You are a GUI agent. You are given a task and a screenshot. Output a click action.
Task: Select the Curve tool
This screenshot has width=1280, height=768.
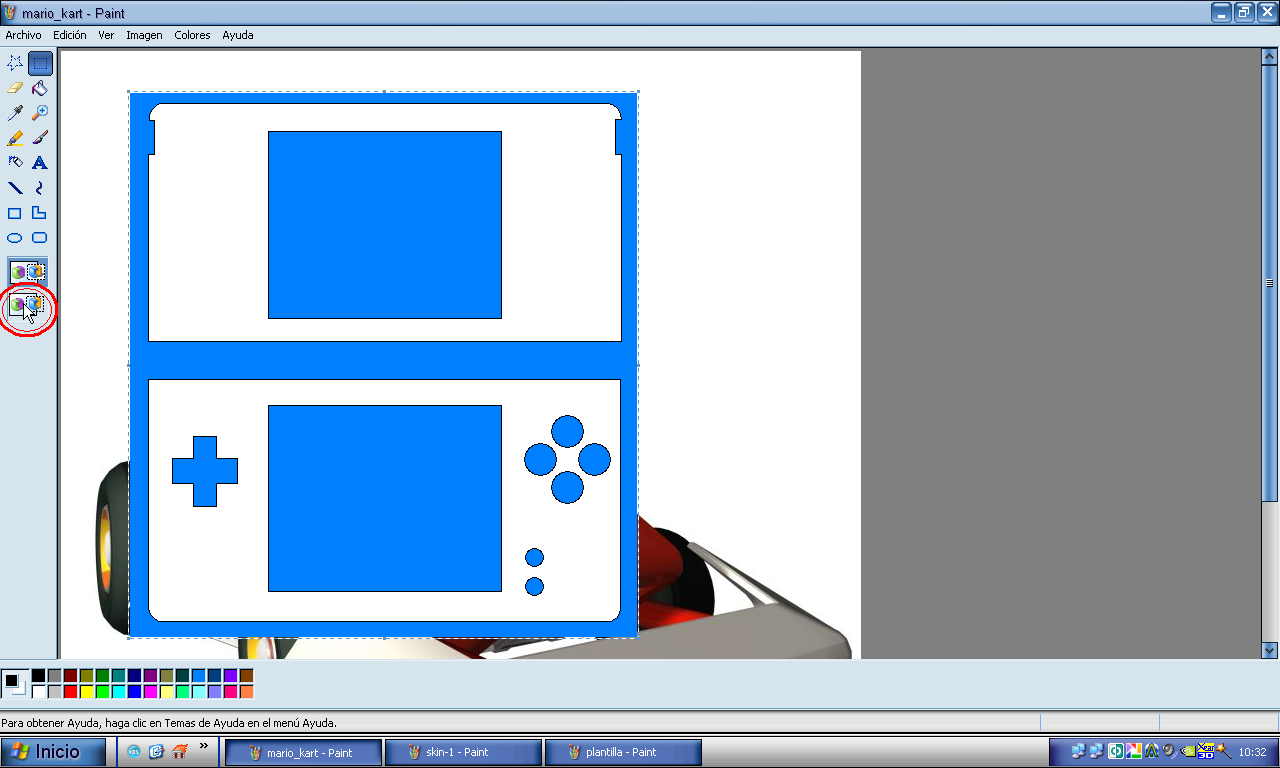[40, 188]
